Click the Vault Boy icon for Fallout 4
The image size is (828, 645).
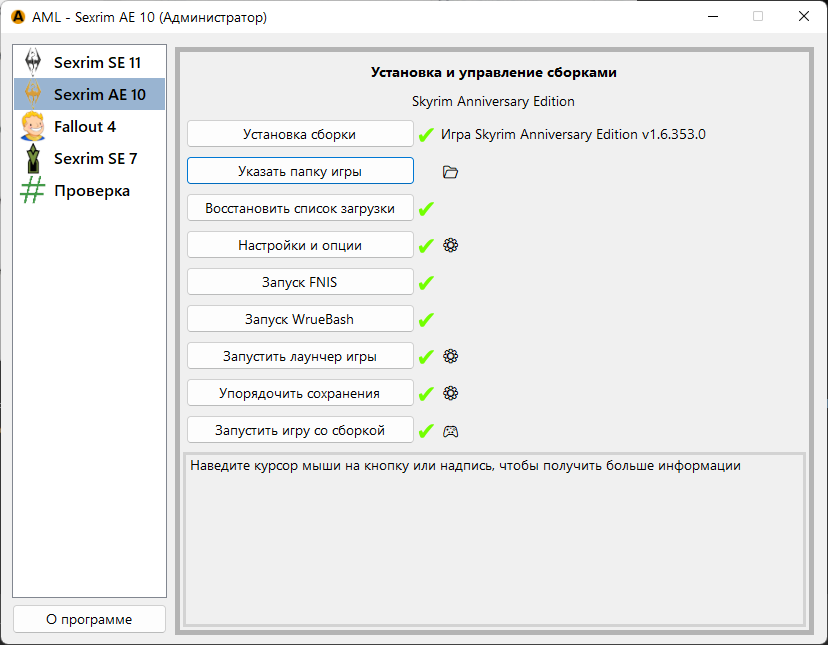coord(33,126)
